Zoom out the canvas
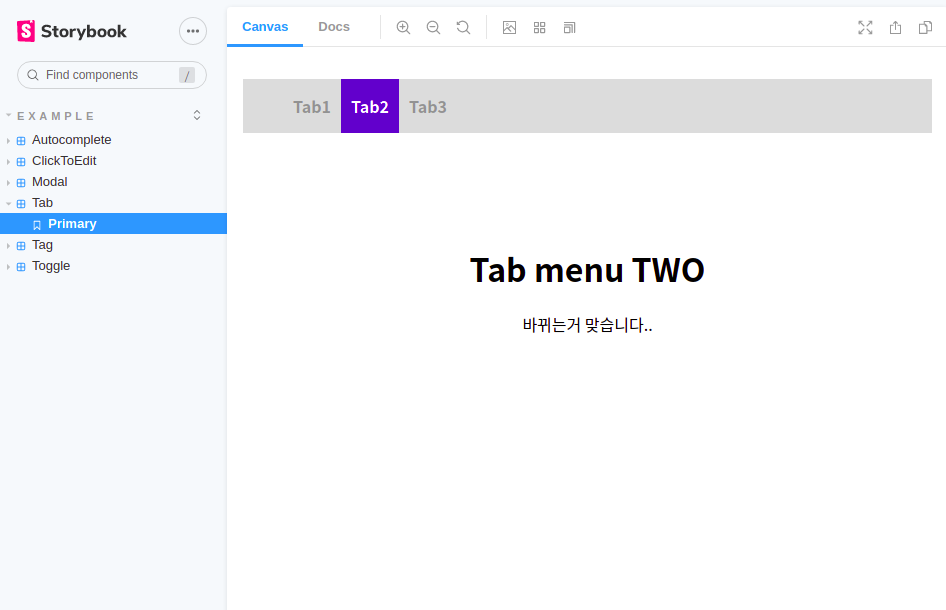 (x=433, y=28)
